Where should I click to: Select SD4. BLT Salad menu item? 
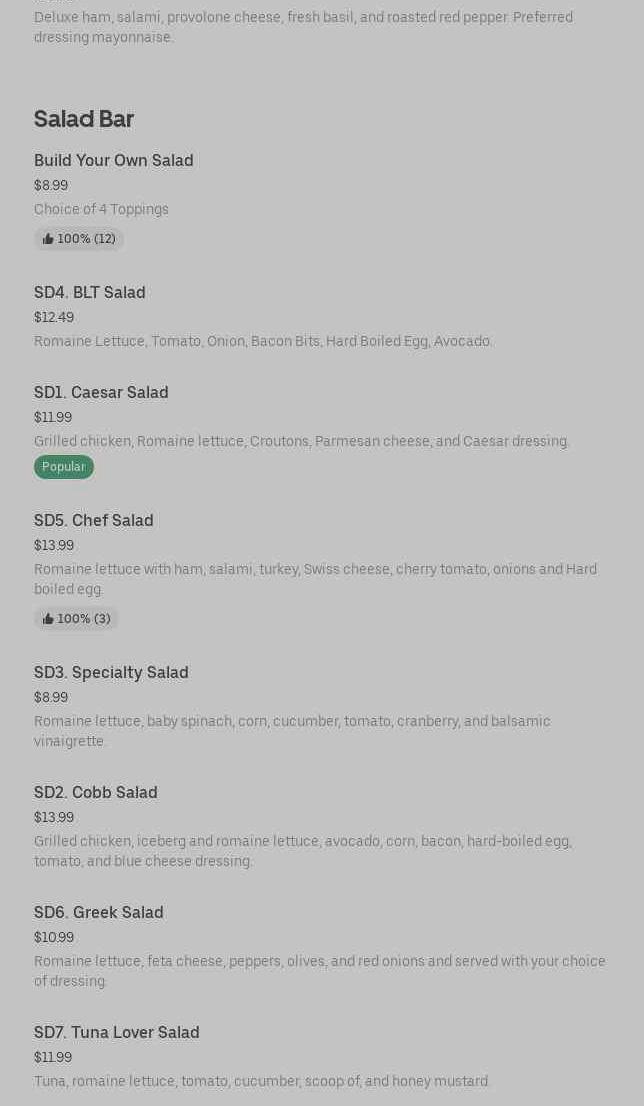tap(89, 292)
